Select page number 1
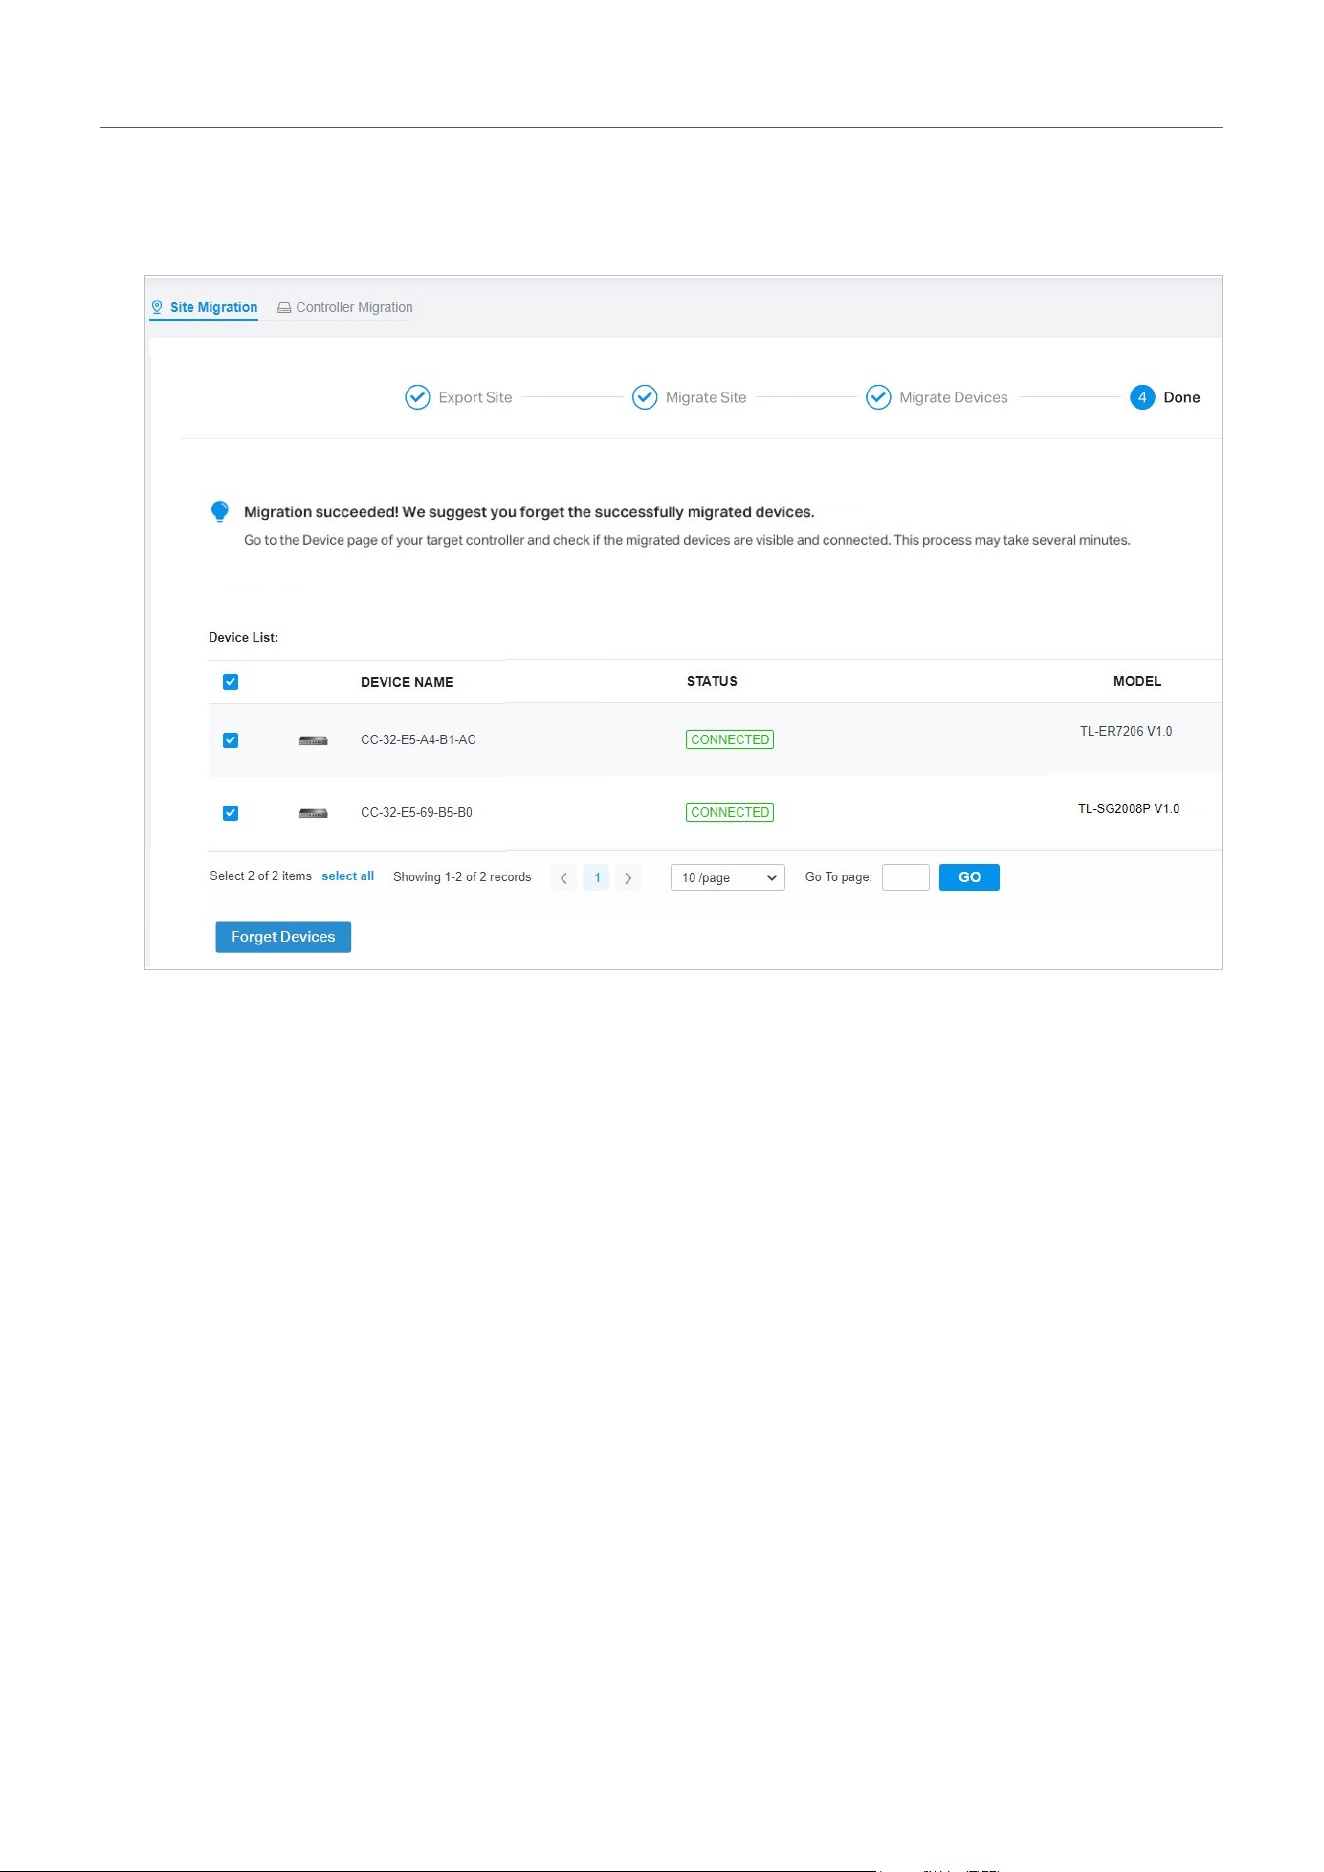Image resolution: width=1324 pixels, height=1872 pixels. tap(597, 878)
